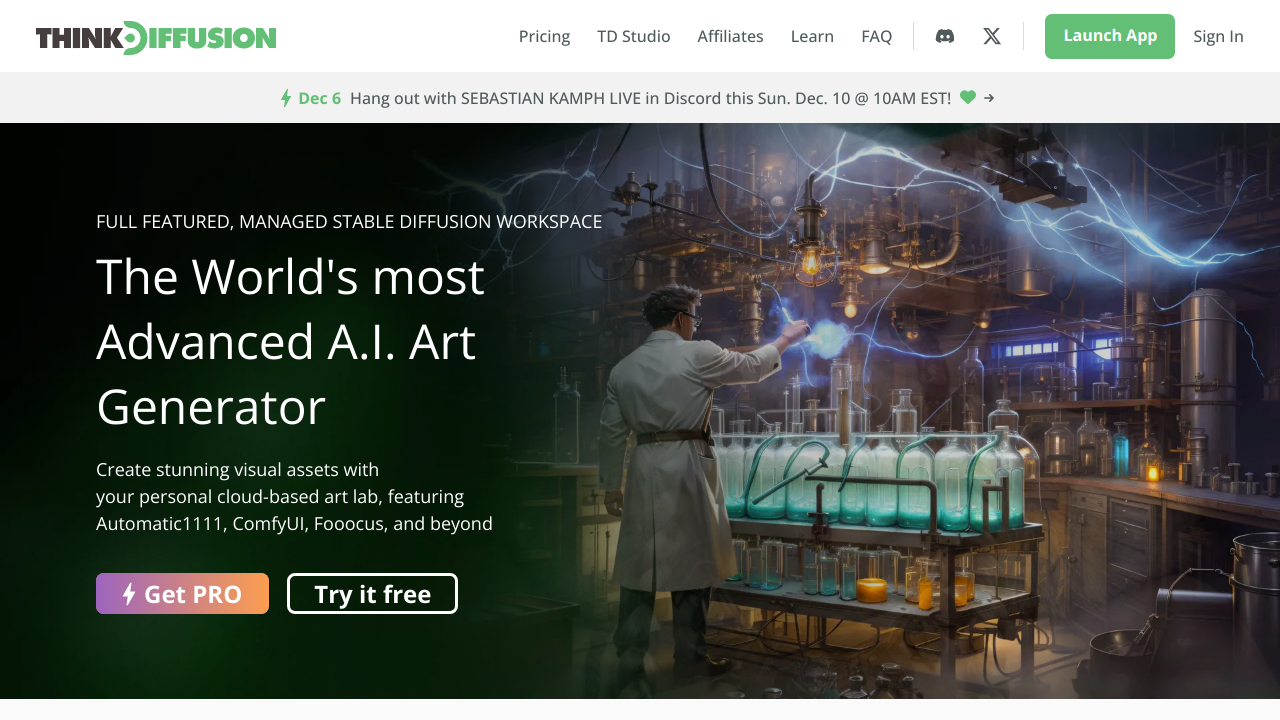The height and width of the screenshot is (720, 1280).
Task: Click the Try it free button
Action: click(372, 593)
